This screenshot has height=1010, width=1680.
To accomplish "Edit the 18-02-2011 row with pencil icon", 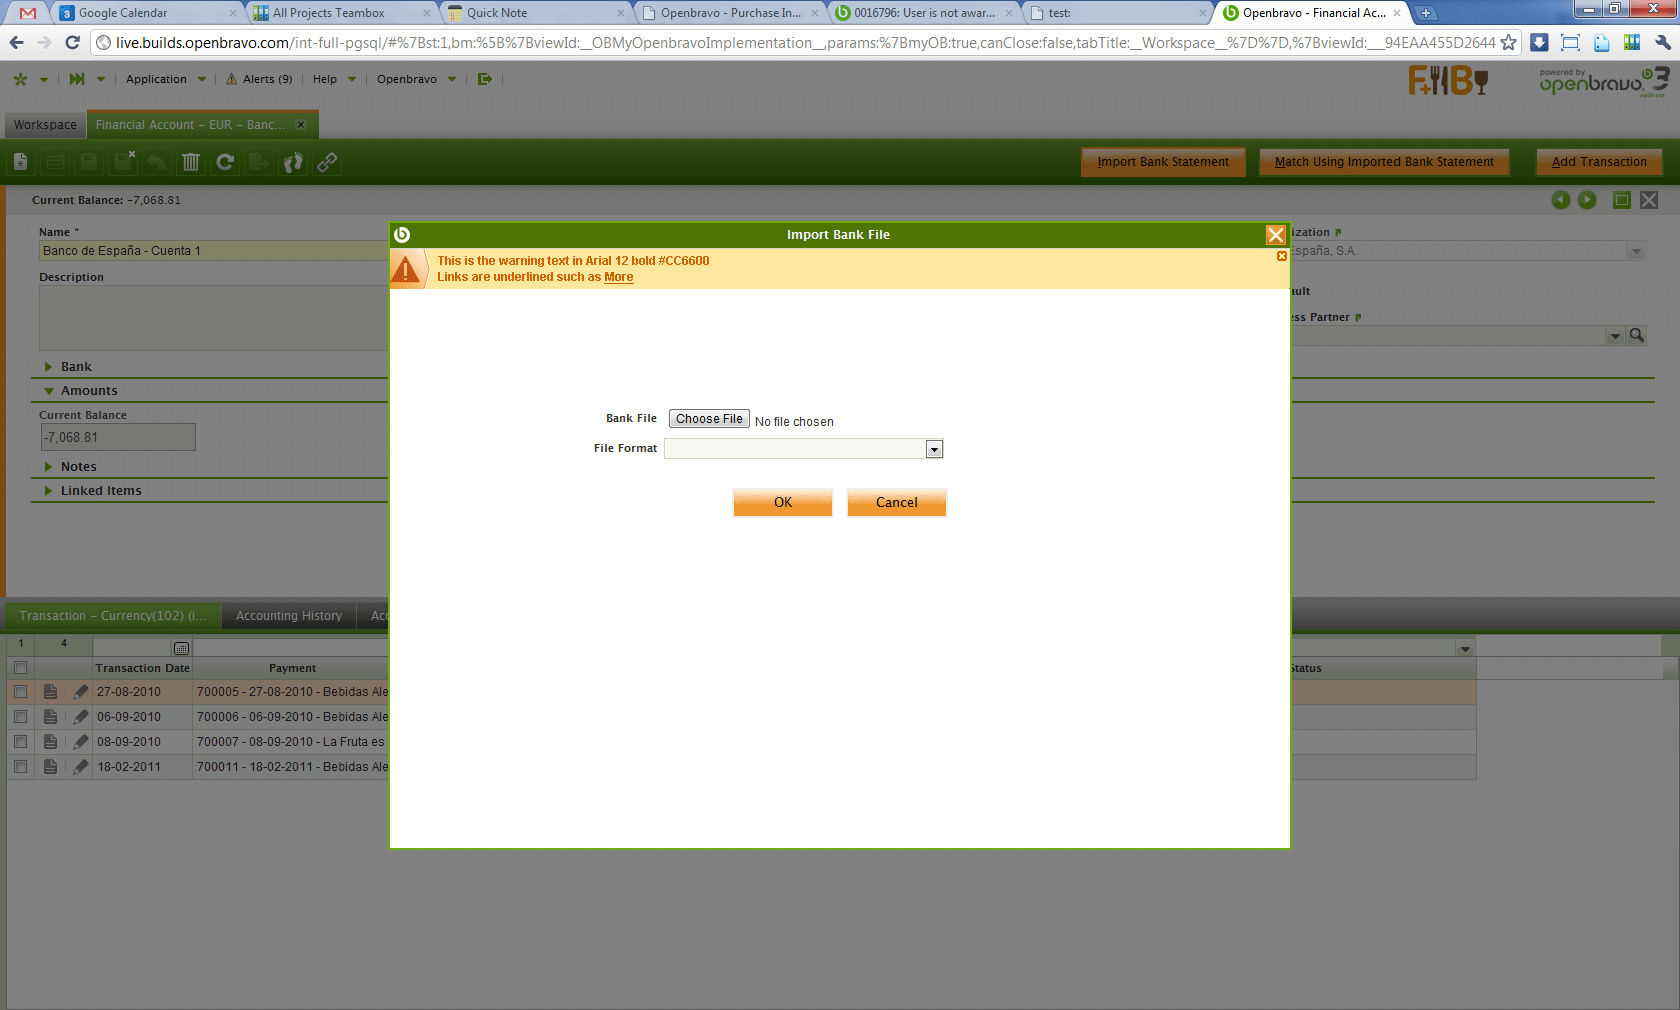I will pyautogui.click(x=81, y=767).
